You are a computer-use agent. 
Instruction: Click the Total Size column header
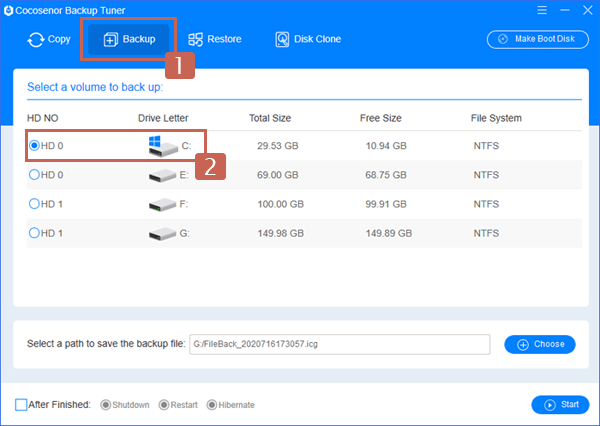click(270, 118)
